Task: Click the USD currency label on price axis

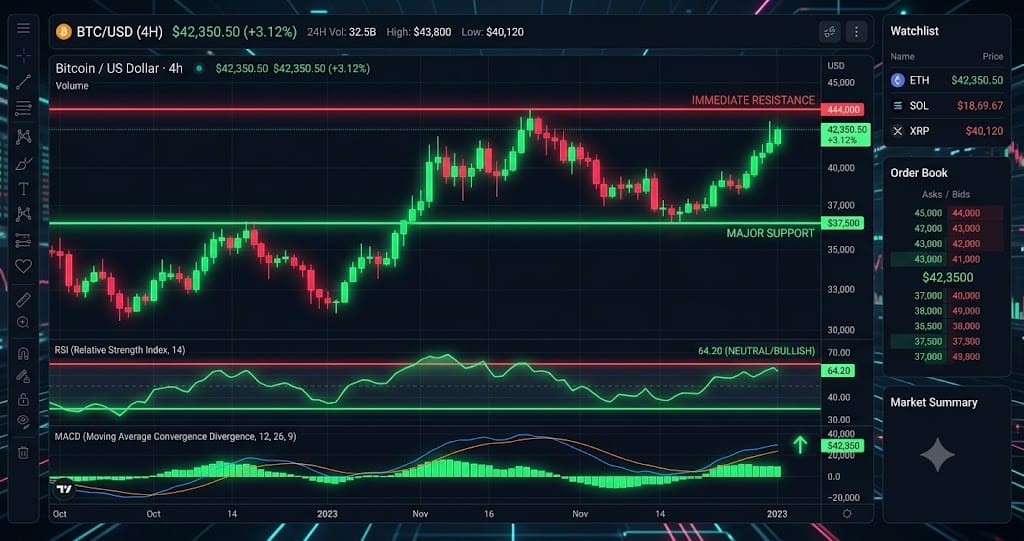Action: tap(836, 66)
